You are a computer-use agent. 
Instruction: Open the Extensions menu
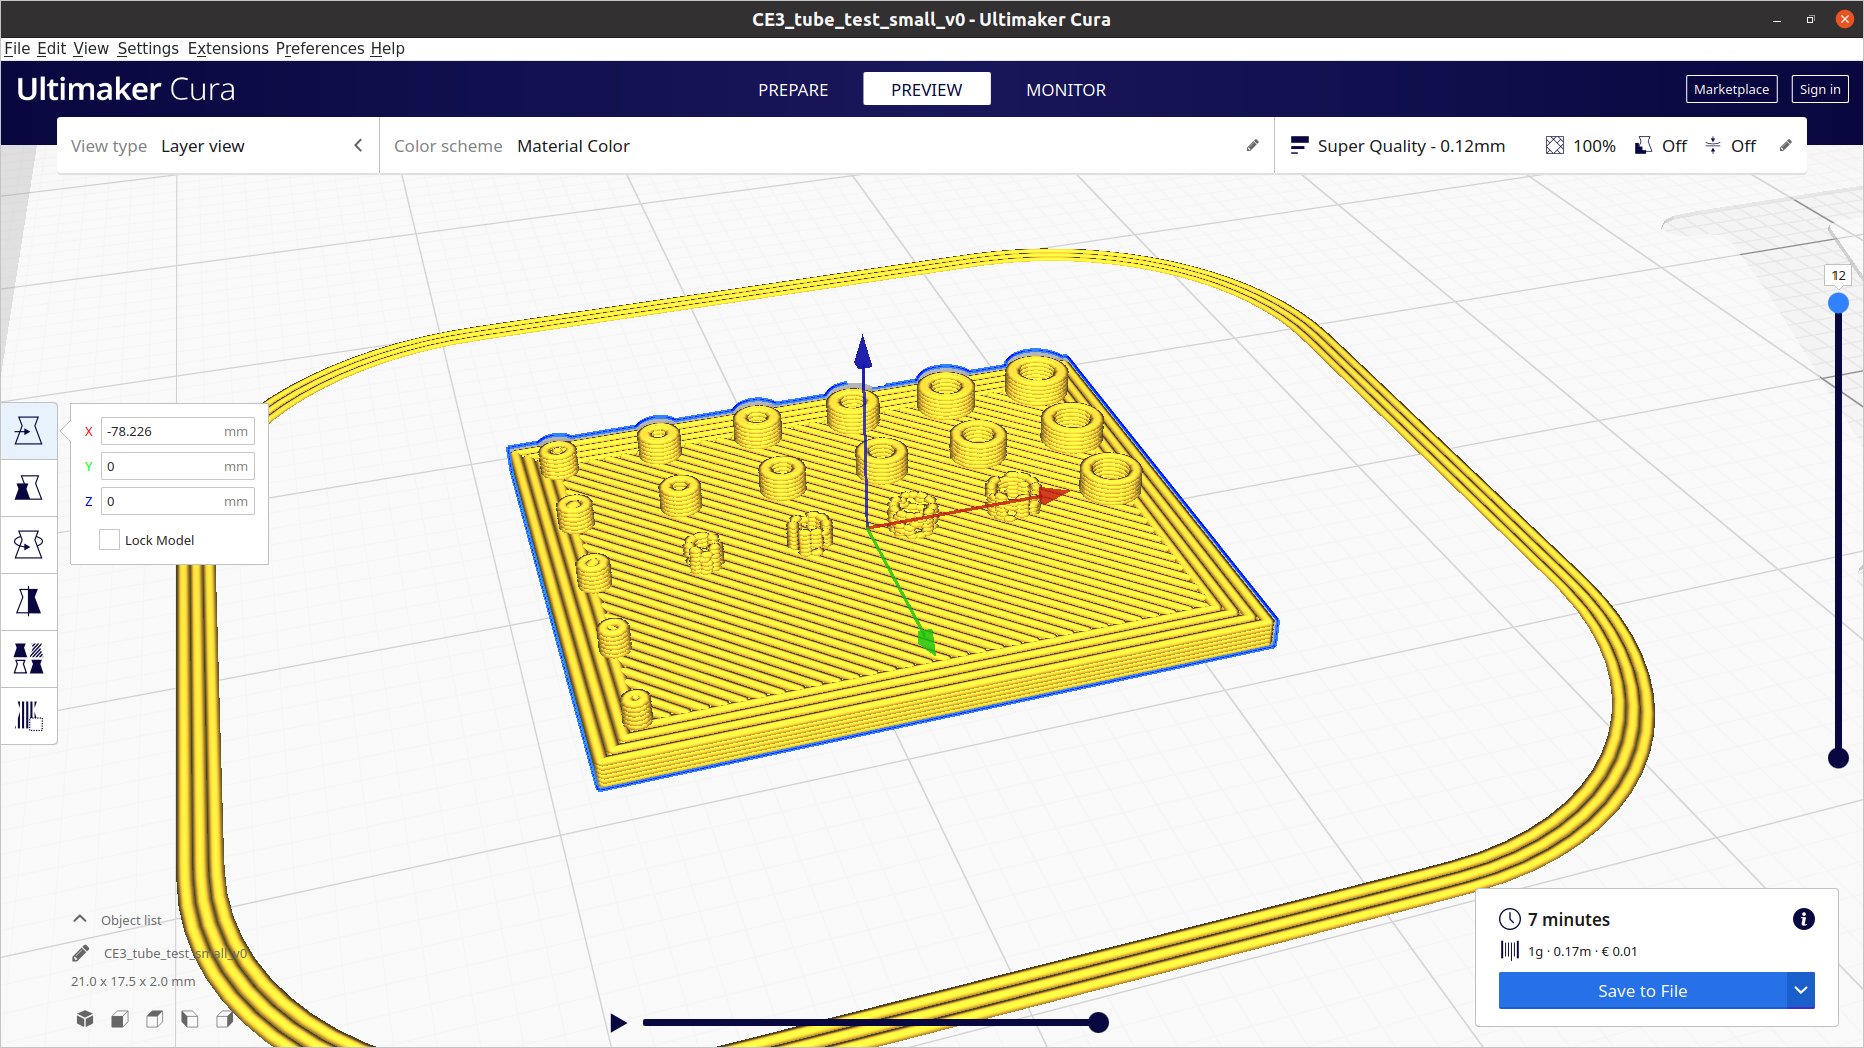click(228, 48)
